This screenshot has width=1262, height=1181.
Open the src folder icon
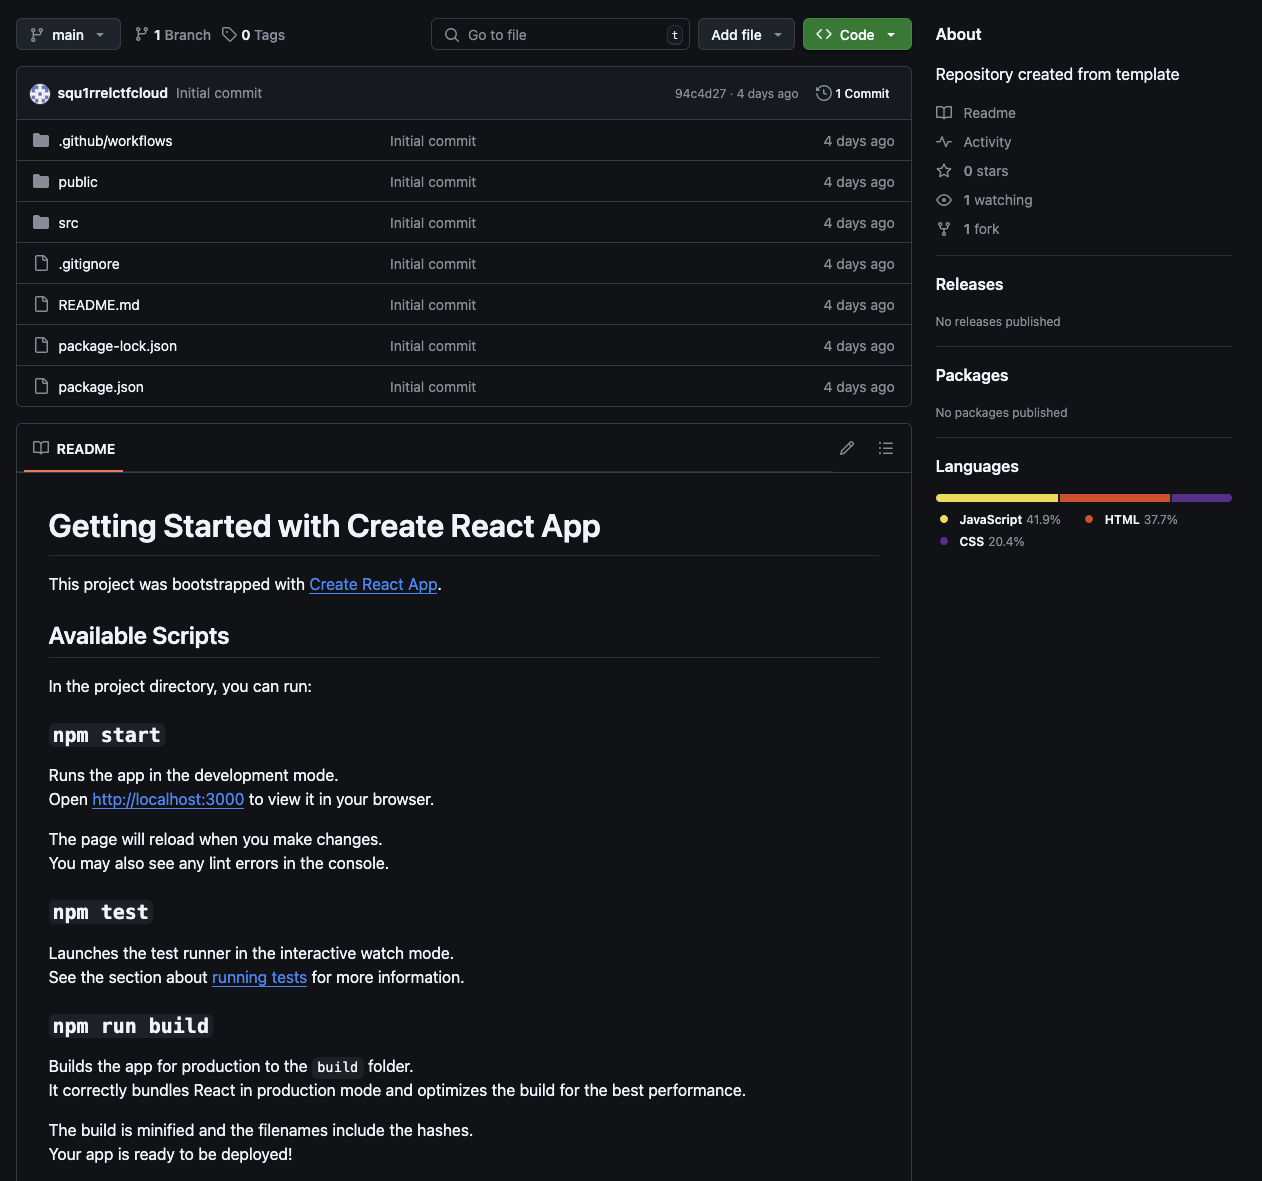point(41,222)
